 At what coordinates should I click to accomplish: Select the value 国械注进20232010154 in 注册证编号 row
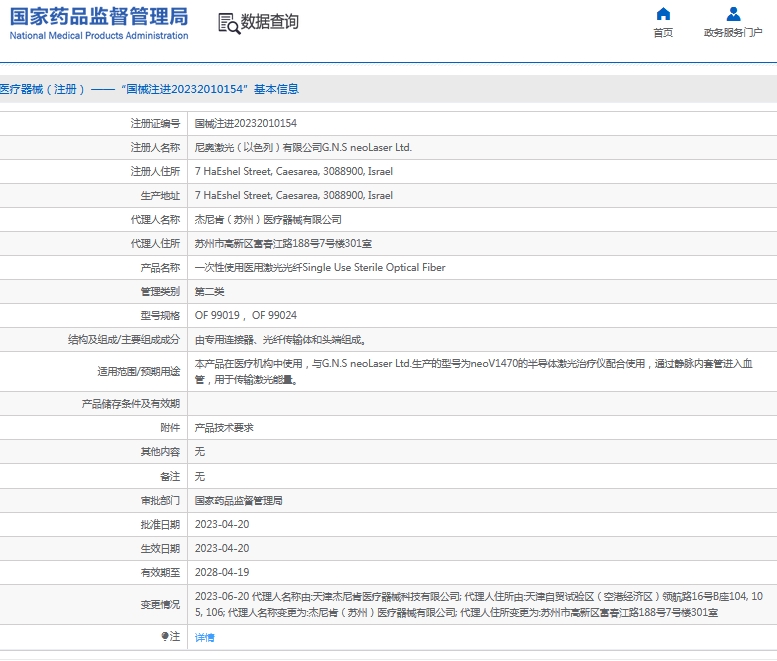246,123
